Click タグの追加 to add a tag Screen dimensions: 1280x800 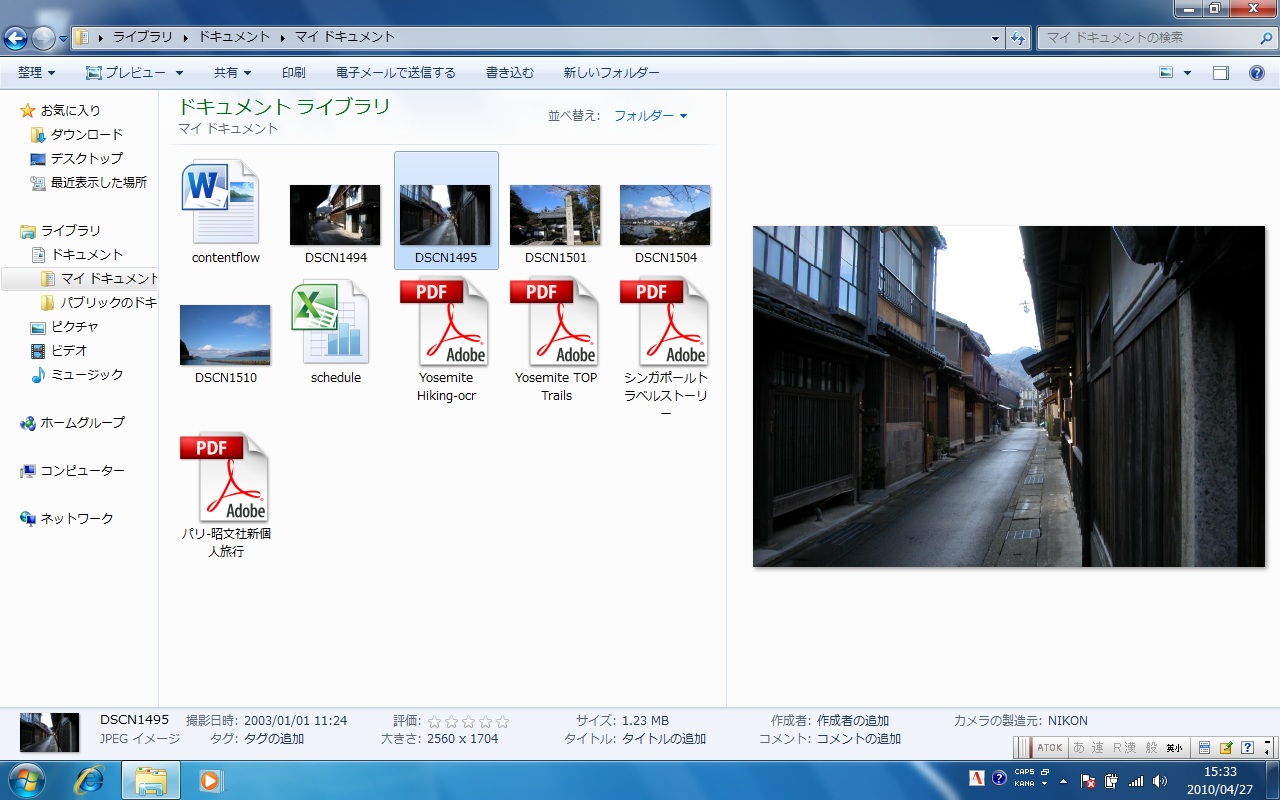270,739
